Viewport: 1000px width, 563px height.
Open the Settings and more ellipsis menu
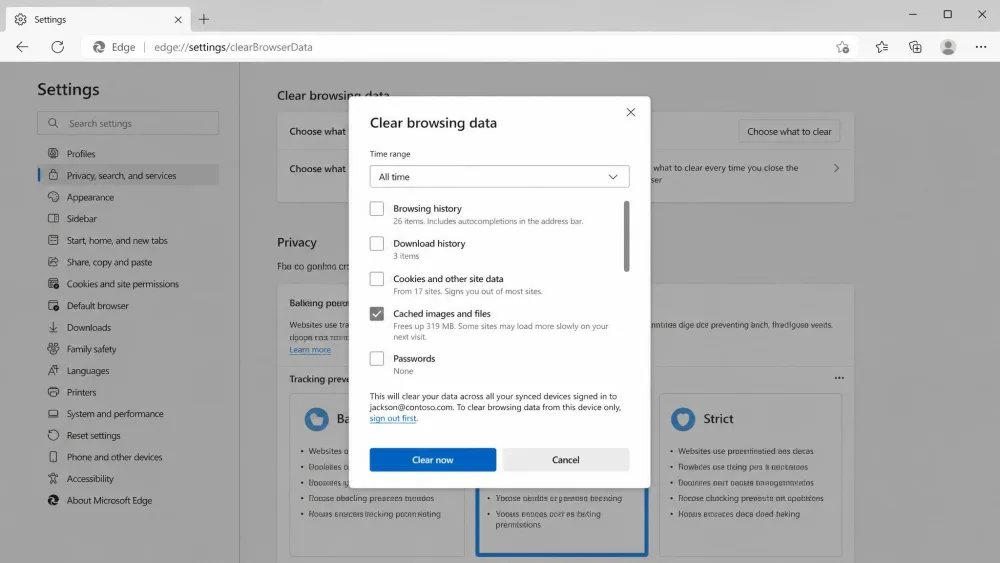[981, 47]
